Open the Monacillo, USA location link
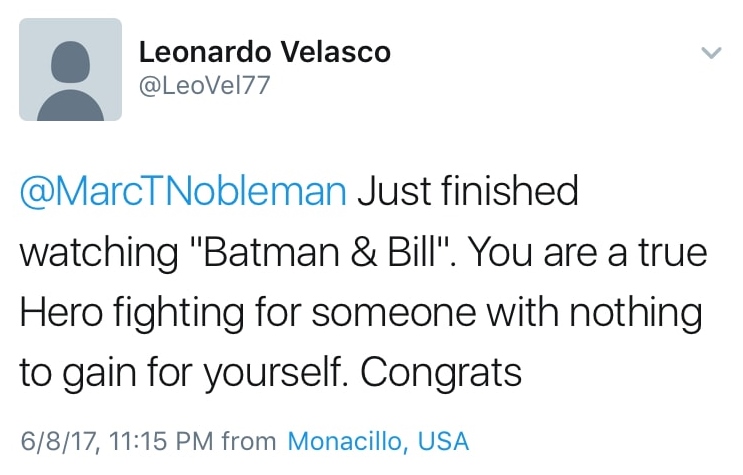The height and width of the screenshot is (475, 743). [378, 440]
